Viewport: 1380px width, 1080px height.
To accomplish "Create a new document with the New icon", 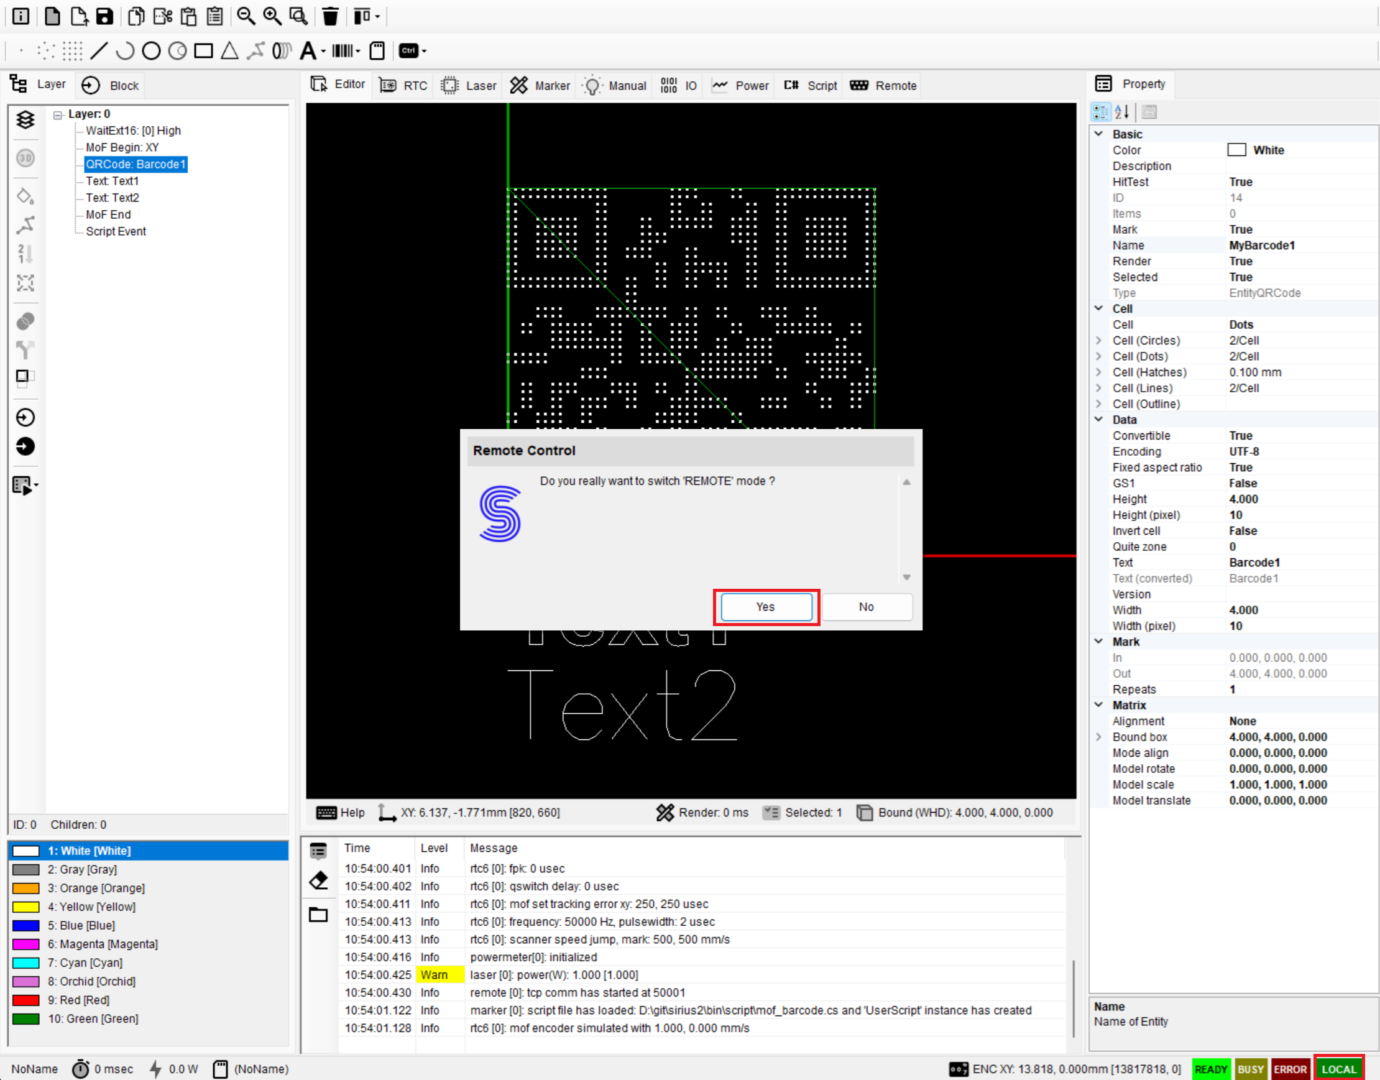I will pos(52,16).
